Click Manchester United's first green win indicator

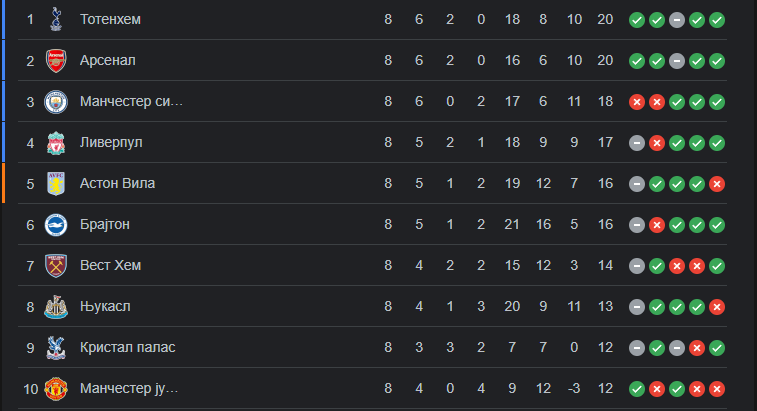pos(636,389)
